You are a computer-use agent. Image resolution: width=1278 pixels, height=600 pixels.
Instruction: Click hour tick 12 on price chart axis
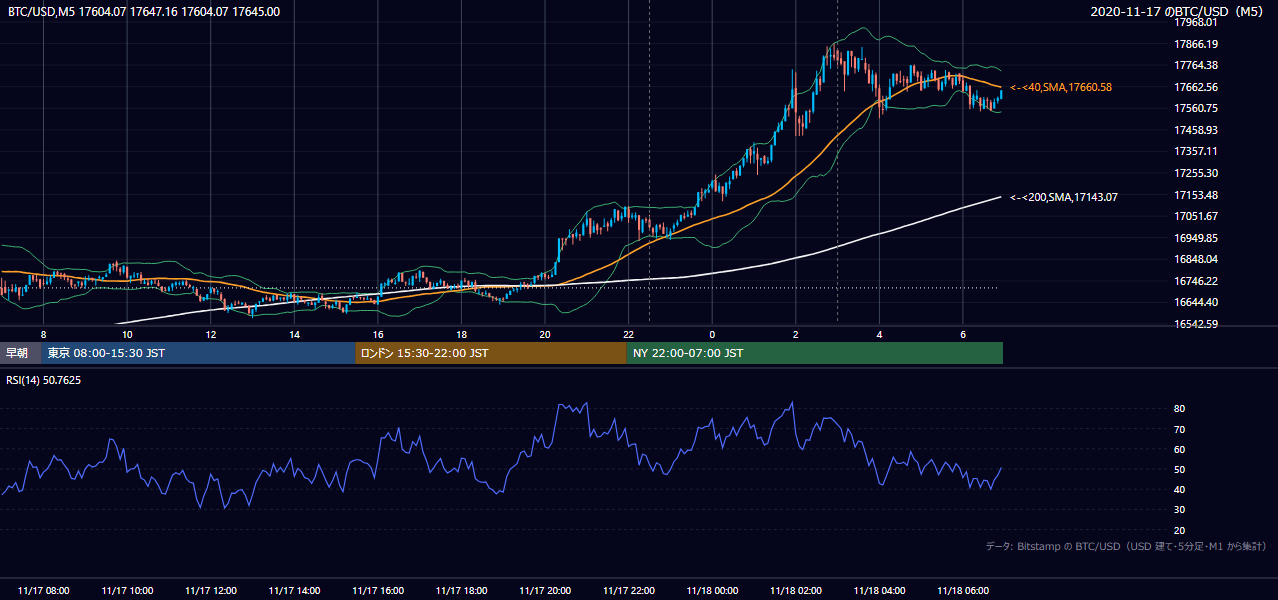click(211, 334)
